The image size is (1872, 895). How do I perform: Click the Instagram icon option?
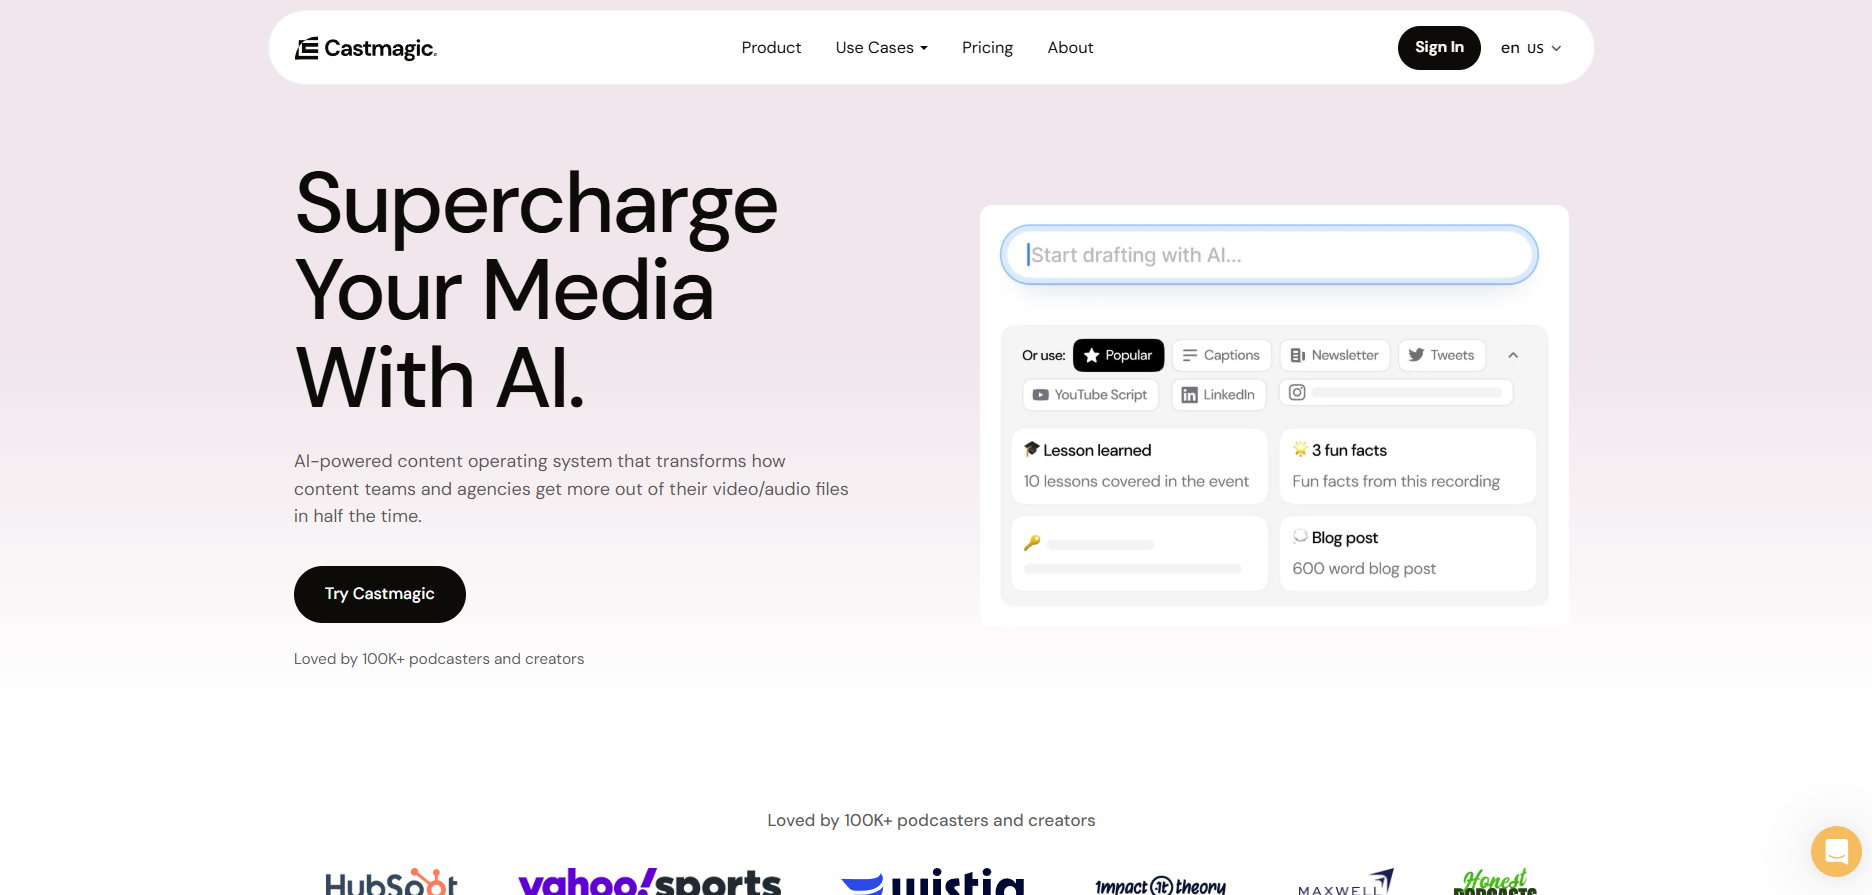click(1396, 393)
